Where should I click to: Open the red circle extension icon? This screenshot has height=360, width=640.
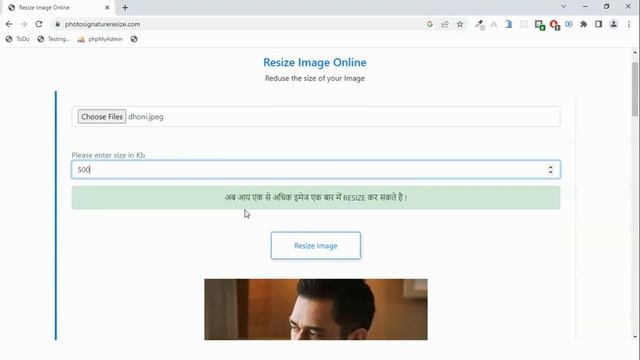click(x=554, y=25)
